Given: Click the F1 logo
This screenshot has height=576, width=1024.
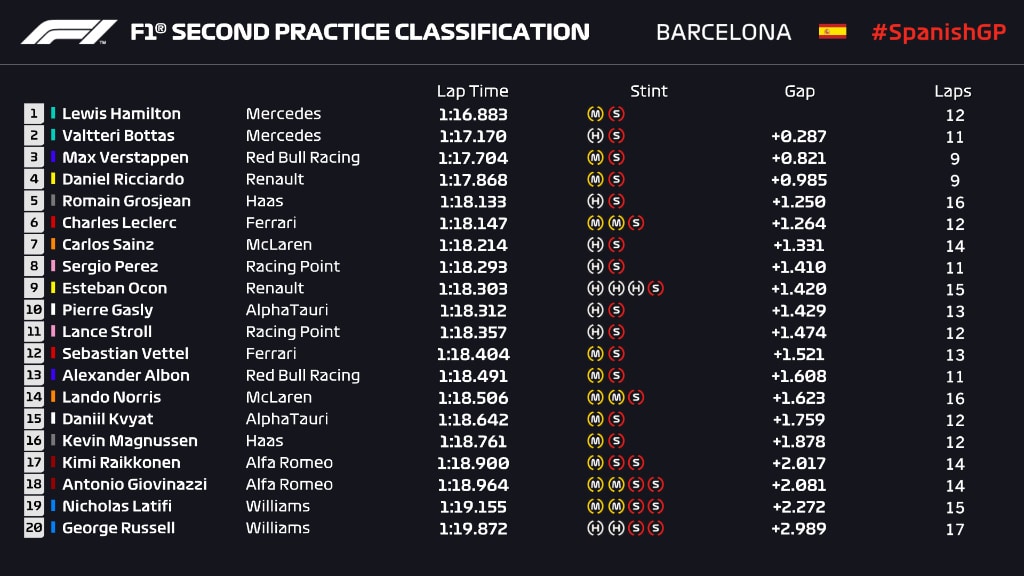Looking at the screenshot, I should point(69,32).
